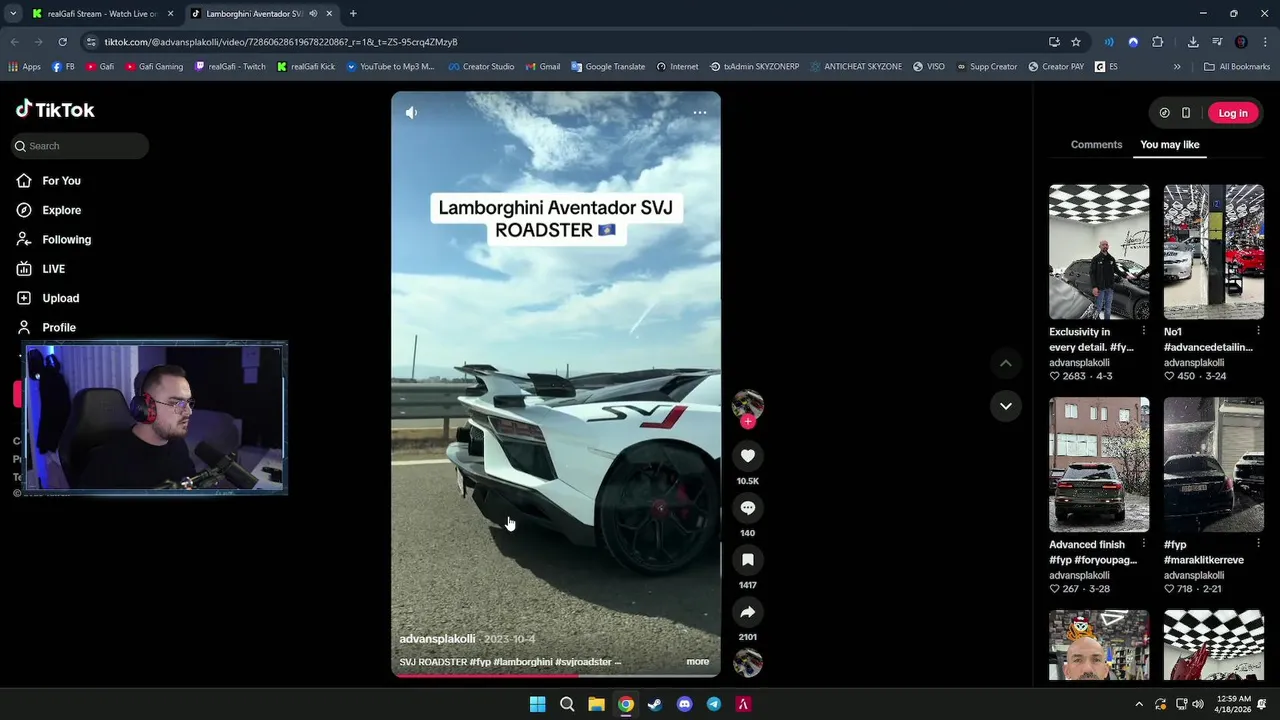Mute the Lamborghini Aventador tab audio
Screen dimensions: 1280x720
point(313,14)
